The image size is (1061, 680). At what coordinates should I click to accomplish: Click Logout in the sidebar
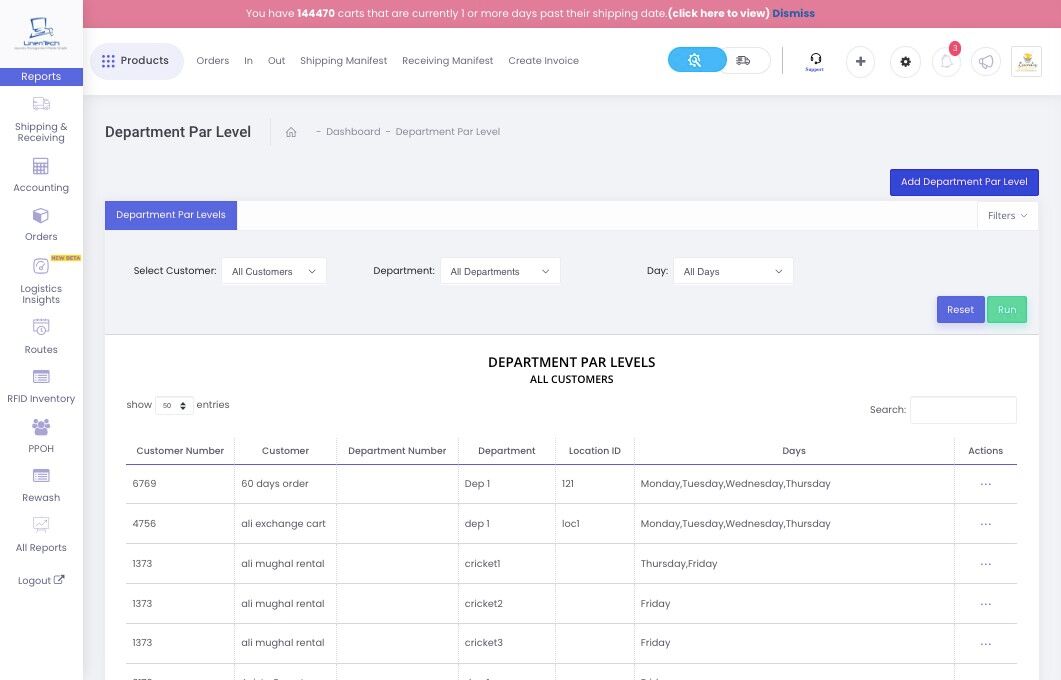[41, 581]
